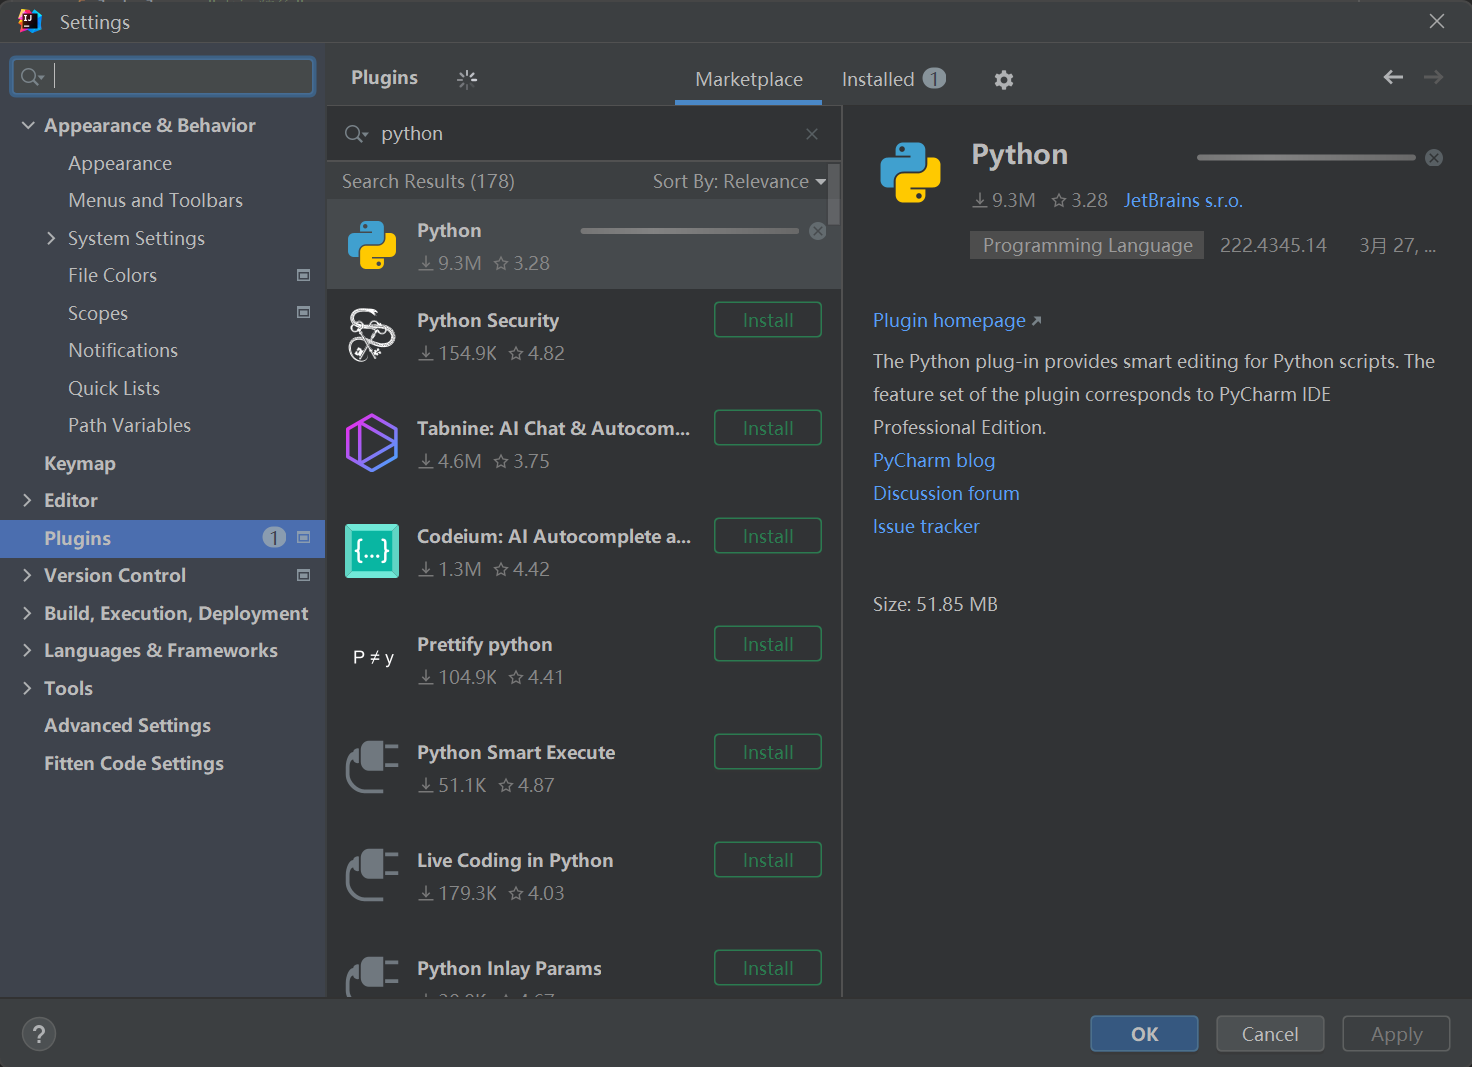Screen dimensions: 1472x1067
Task: Expand the Editor section
Action: tap(27, 500)
